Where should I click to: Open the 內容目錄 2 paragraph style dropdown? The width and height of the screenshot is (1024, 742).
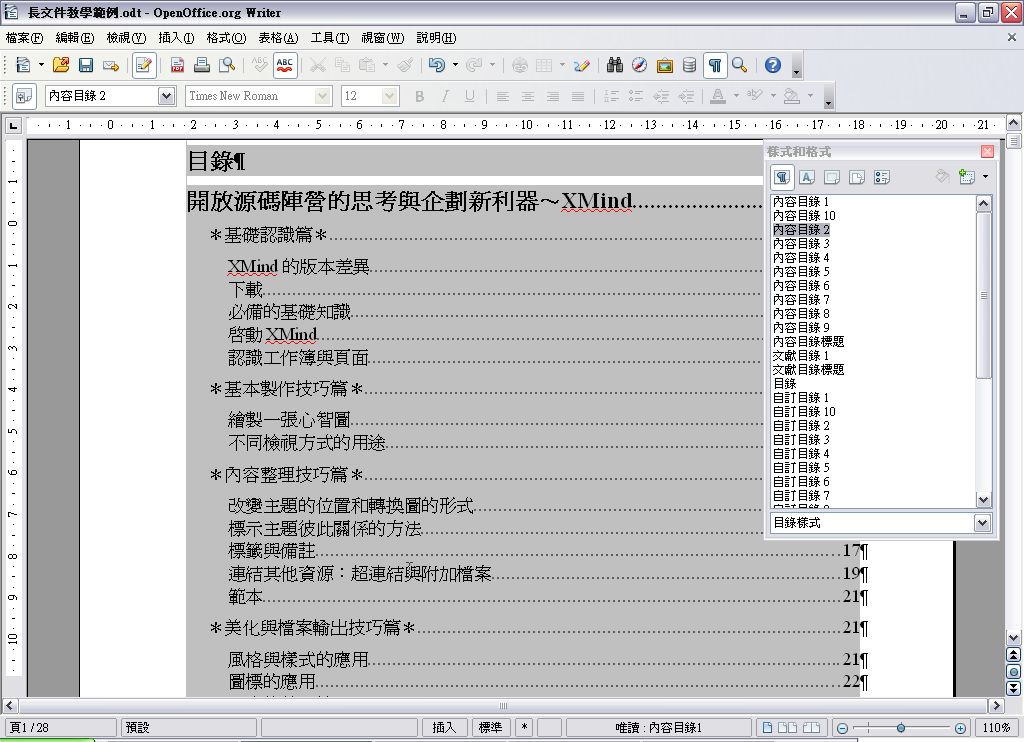[x=167, y=96]
